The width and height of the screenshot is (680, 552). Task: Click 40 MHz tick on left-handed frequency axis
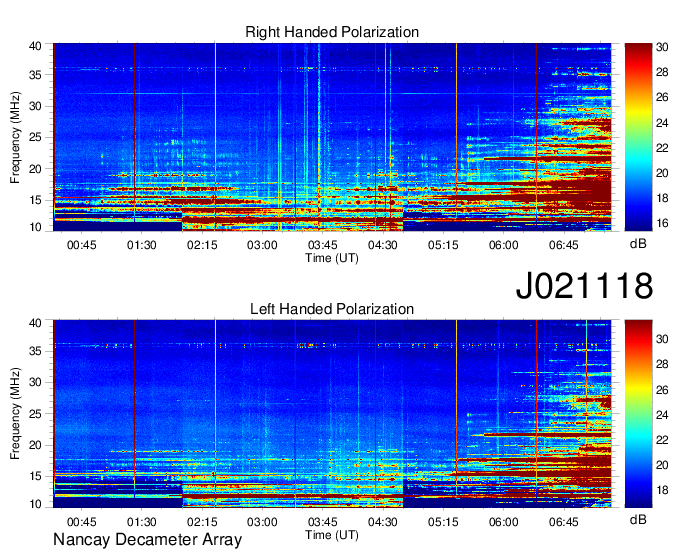tap(35, 323)
